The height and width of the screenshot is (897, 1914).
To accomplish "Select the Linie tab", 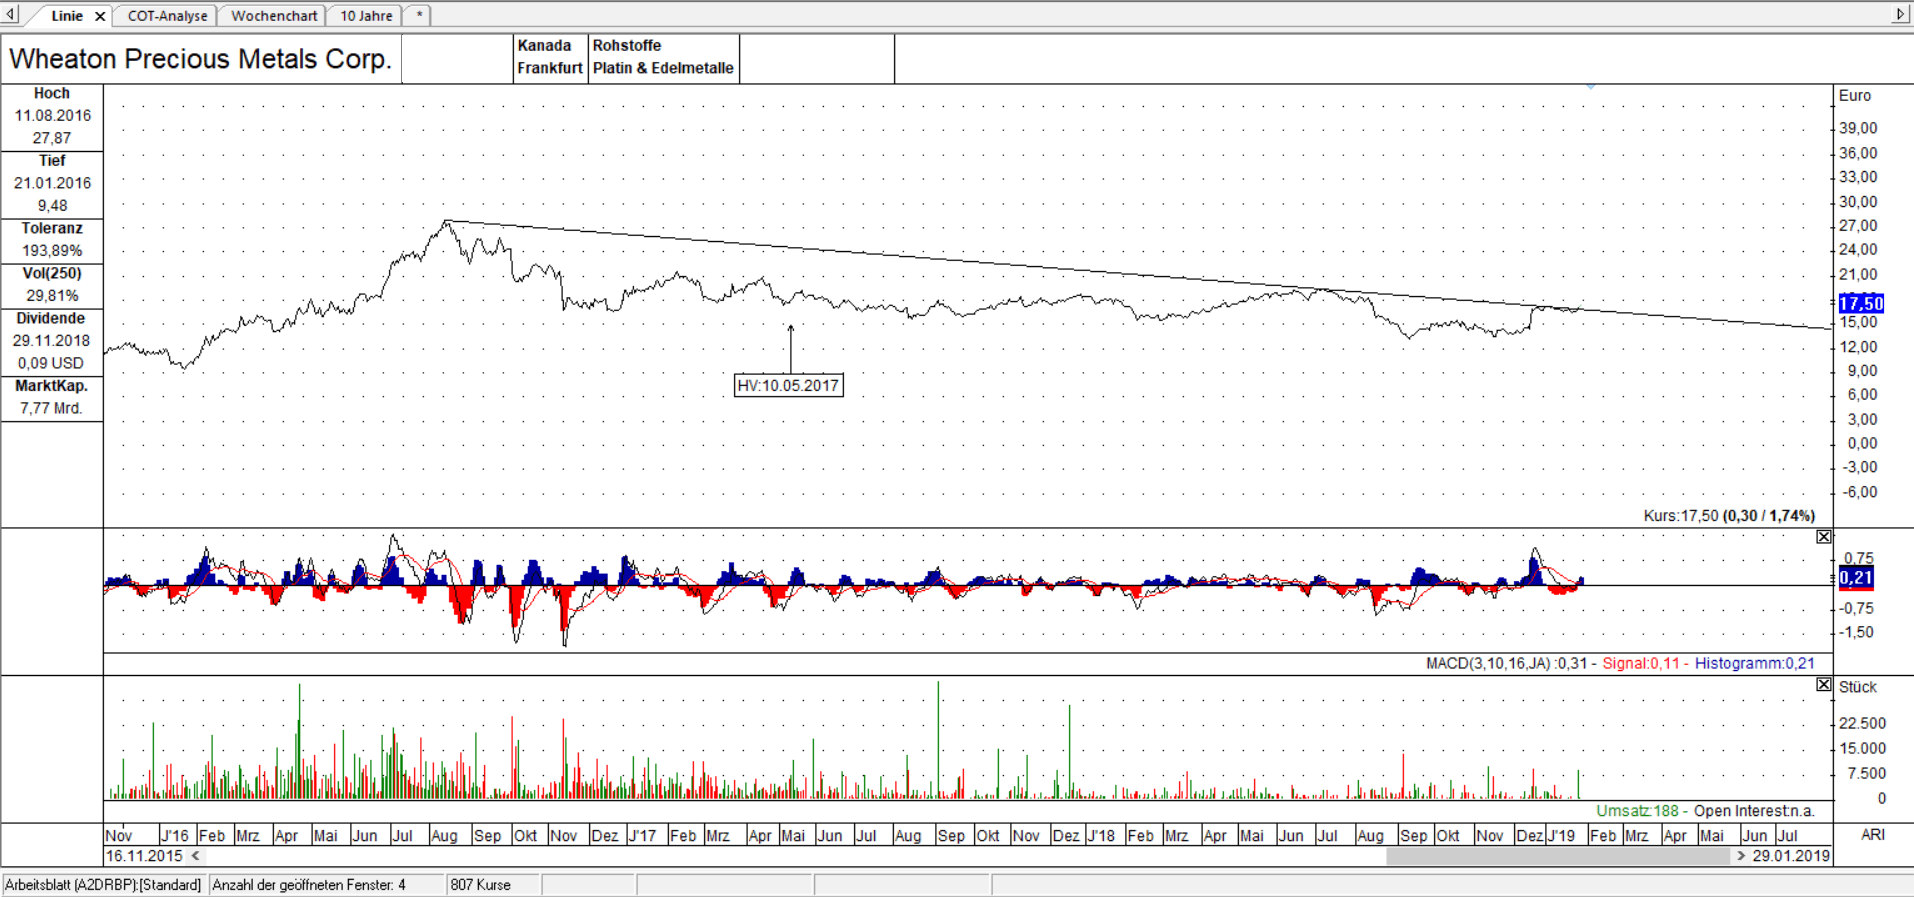I will click(67, 16).
